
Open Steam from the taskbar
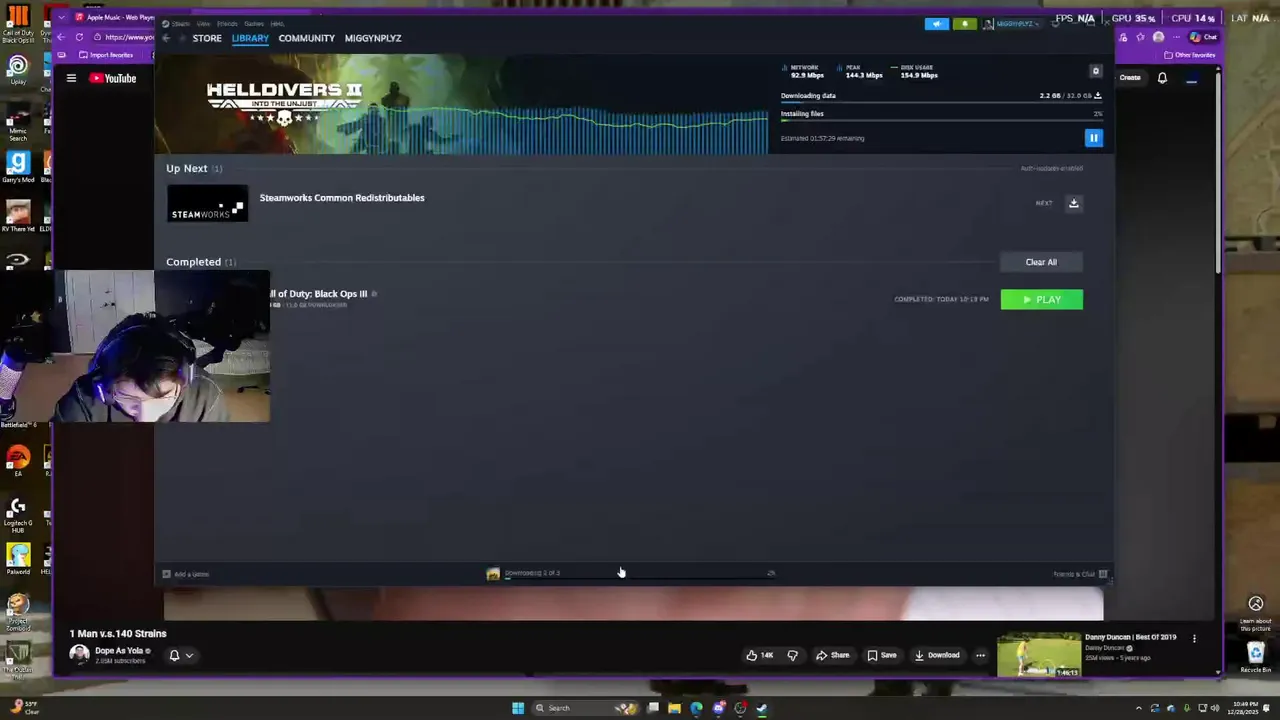[761, 708]
